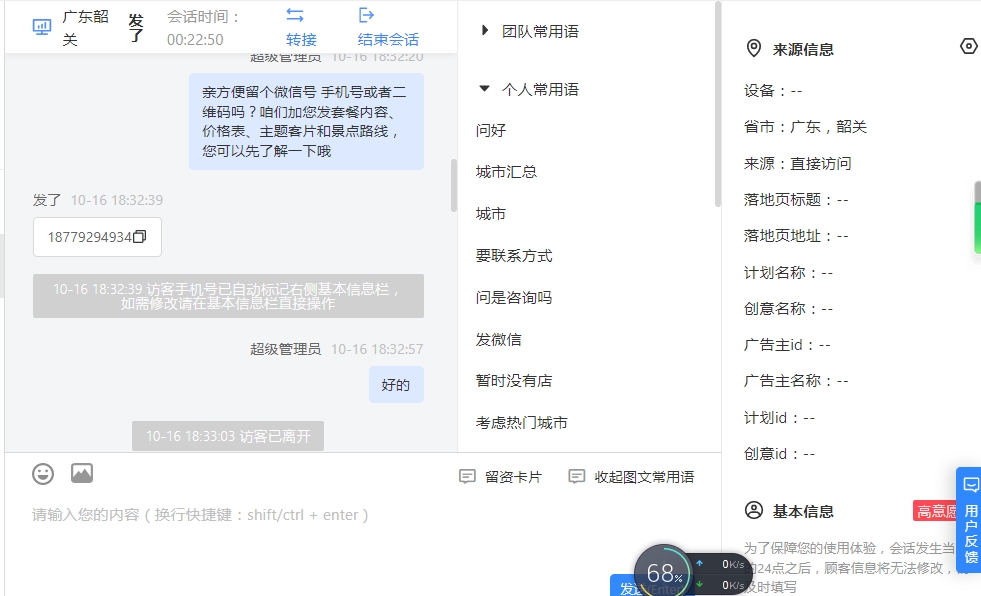
Task: Click the 创意id row
Action: pos(780,454)
